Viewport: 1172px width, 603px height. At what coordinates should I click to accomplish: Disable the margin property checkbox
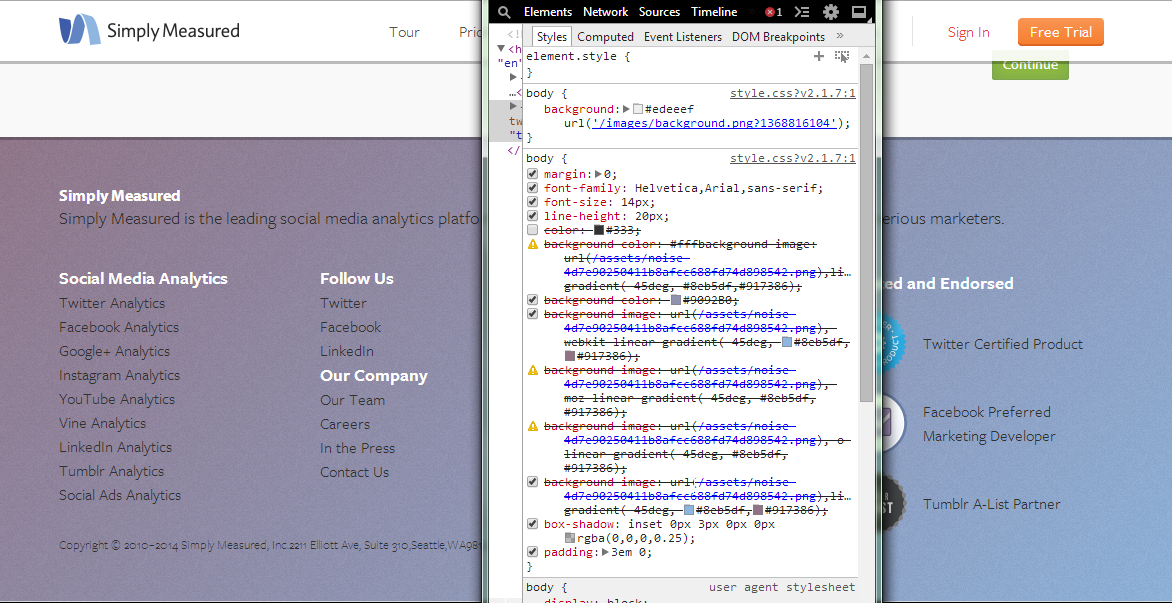pyautogui.click(x=532, y=174)
